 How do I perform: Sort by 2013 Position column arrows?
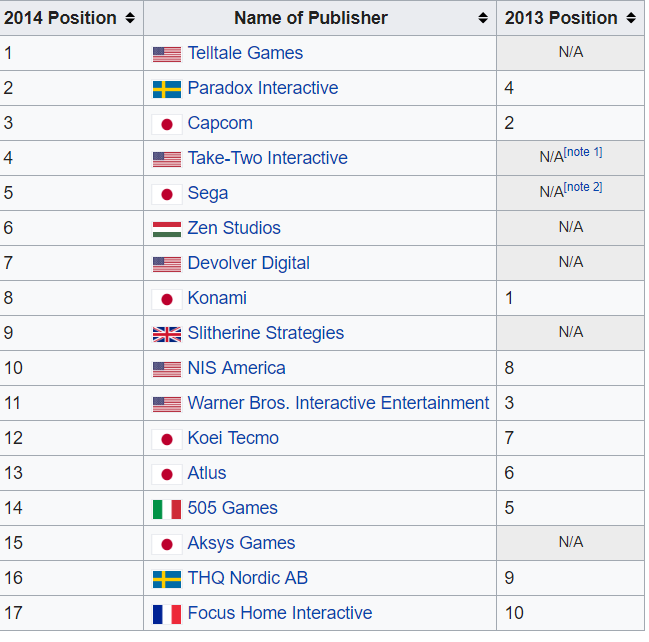tap(631, 18)
